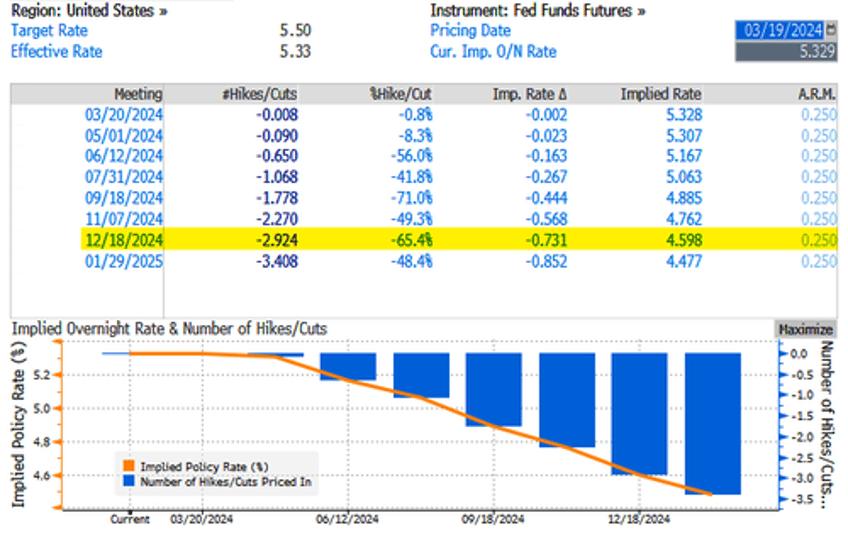The image size is (848, 537).
Task: Select the 01/29/2025 meeting date
Action: 123,262
